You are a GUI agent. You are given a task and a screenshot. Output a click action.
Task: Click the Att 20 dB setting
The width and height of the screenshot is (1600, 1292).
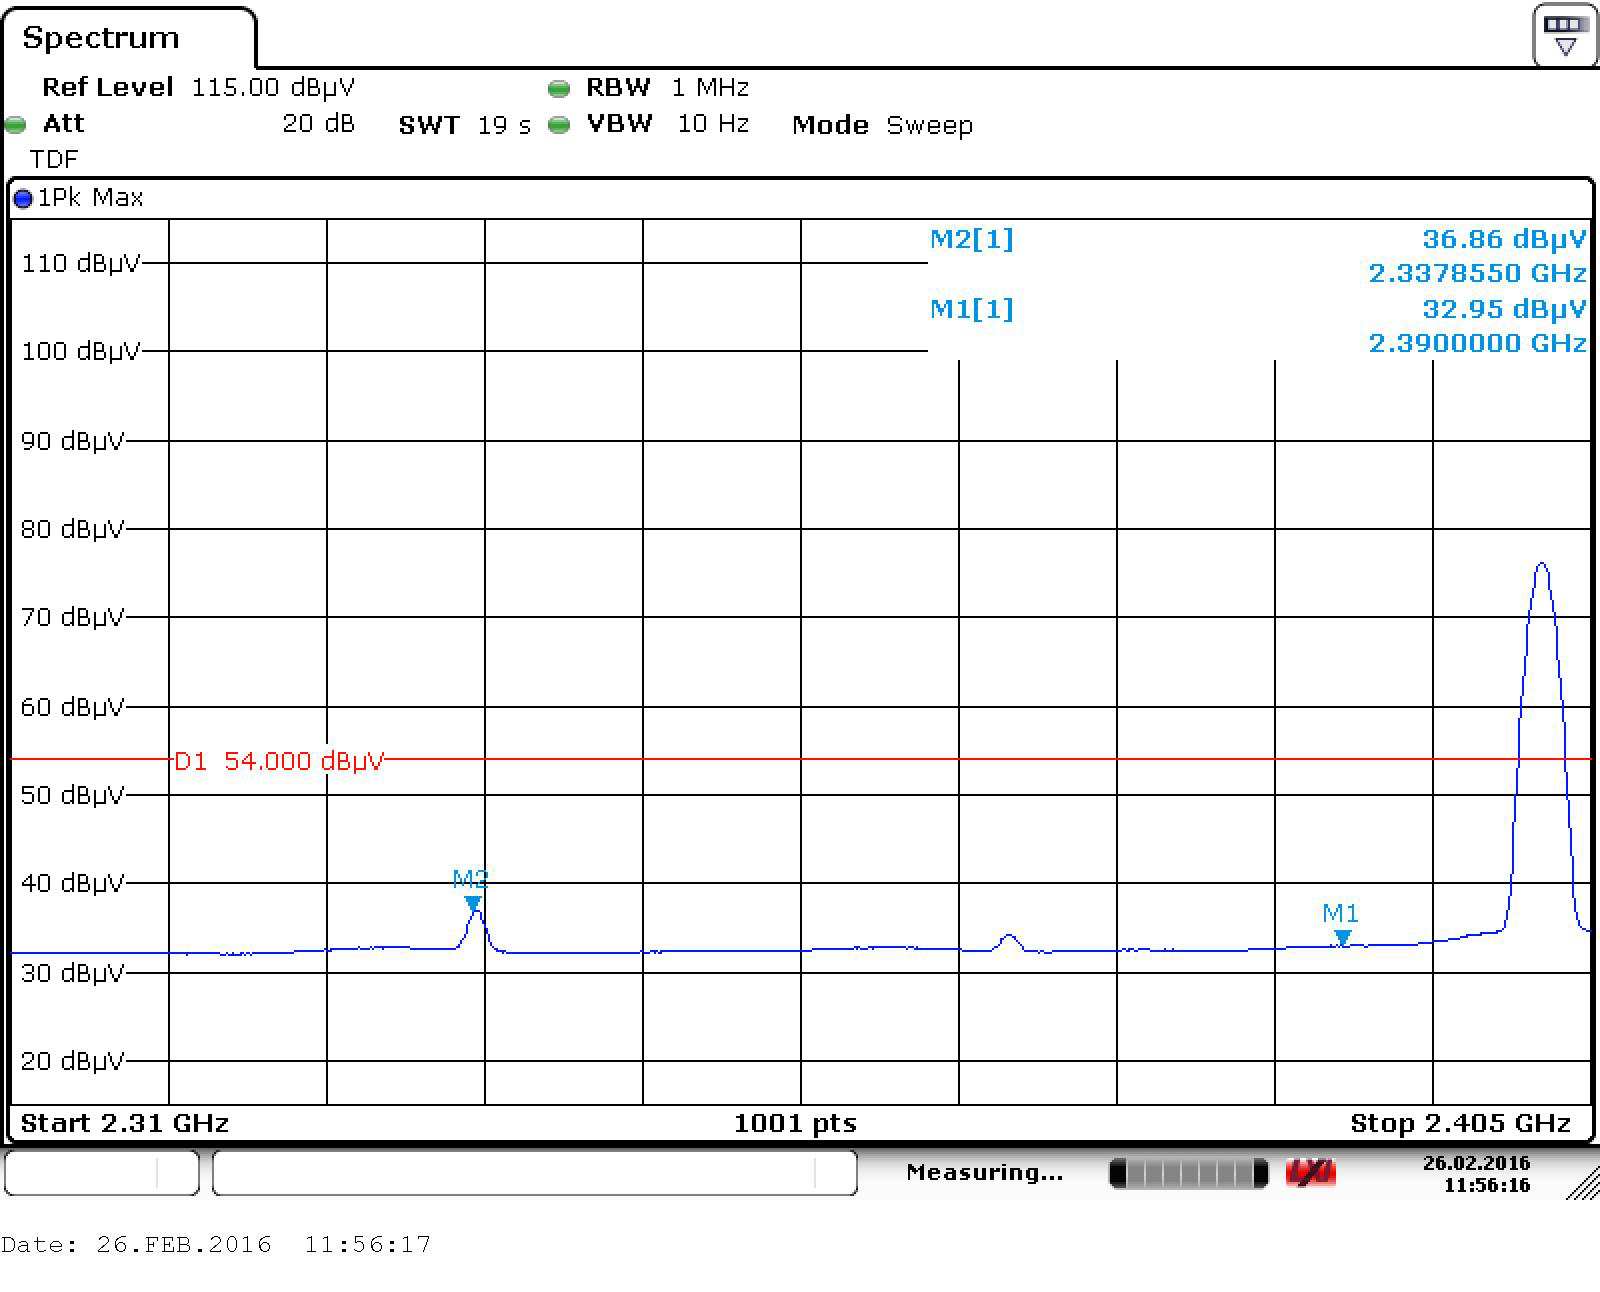198,123
